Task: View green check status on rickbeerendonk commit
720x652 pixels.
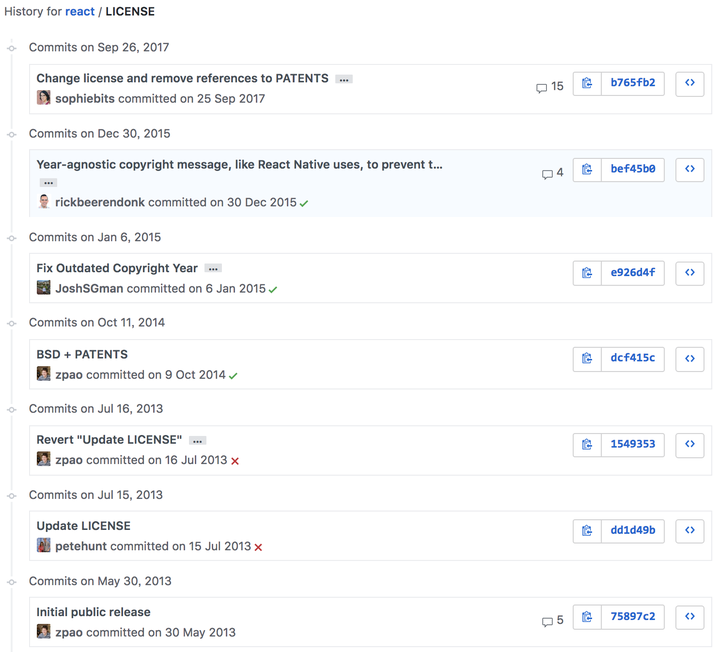Action: tap(304, 203)
